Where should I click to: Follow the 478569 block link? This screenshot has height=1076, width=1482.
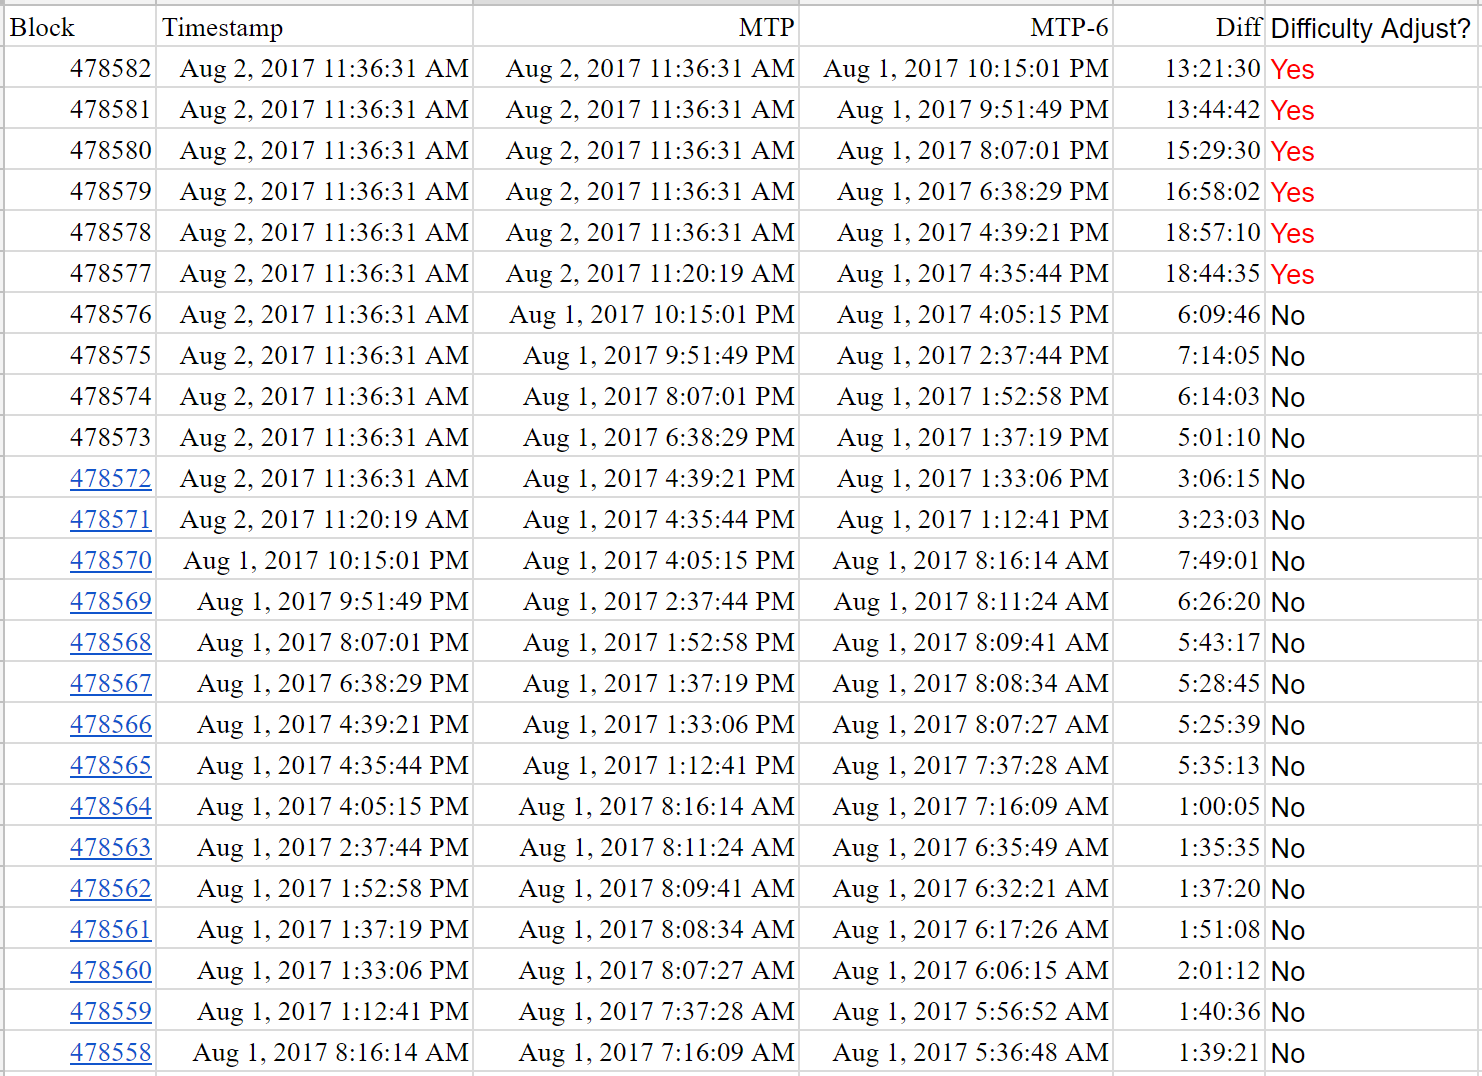[111, 602]
